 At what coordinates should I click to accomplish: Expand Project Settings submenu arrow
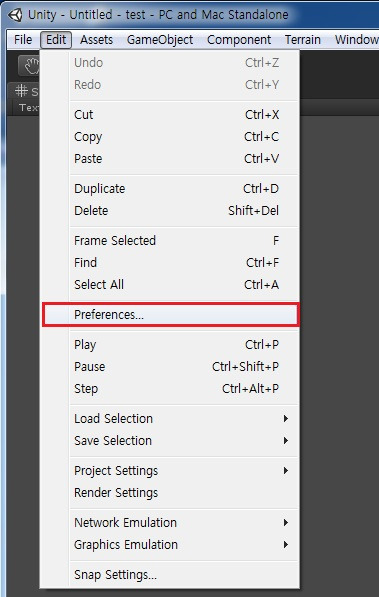(x=286, y=471)
